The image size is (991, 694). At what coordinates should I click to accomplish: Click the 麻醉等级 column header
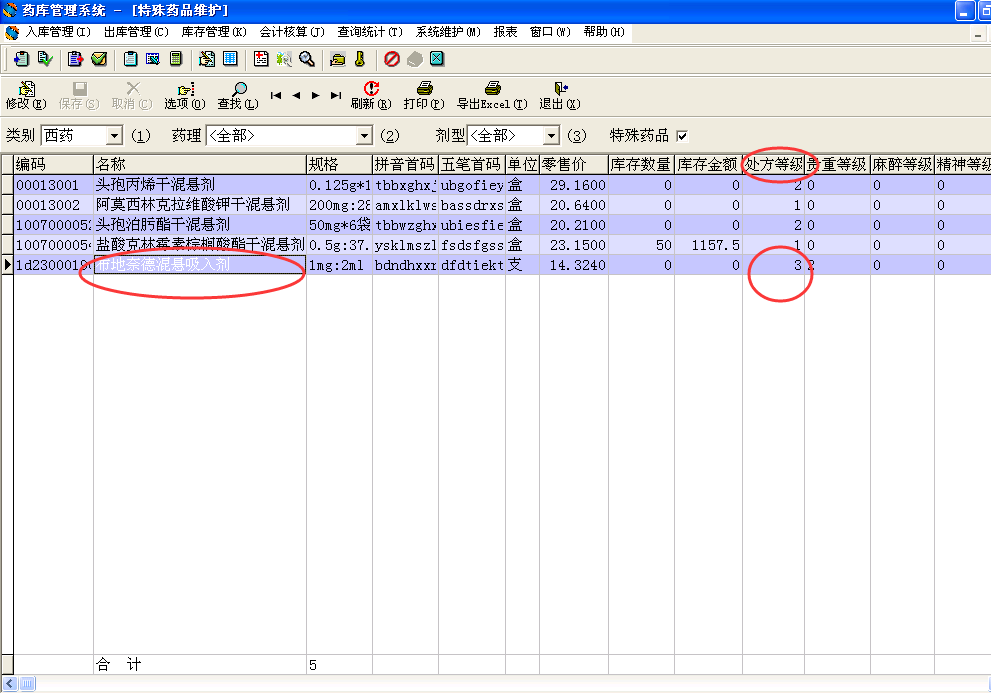[902, 165]
